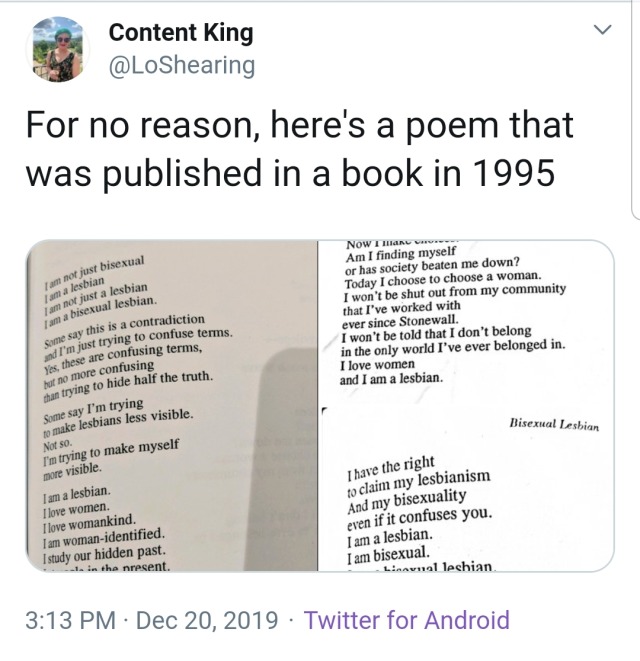Click 'I have the right' stanza in photo
This screenshot has width=640, height=661.
[x=393, y=466]
